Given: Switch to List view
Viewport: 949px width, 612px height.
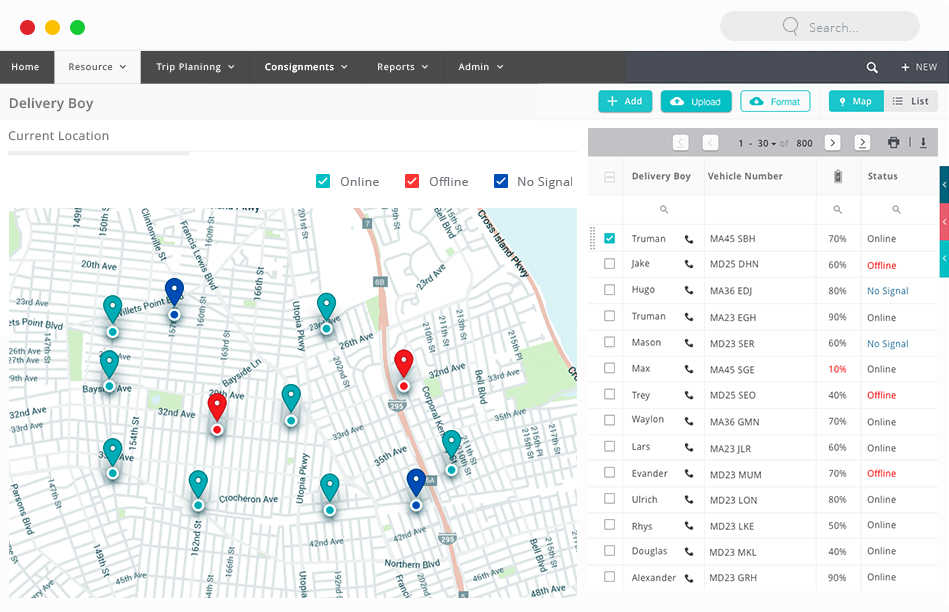Looking at the screenshot, I should 911,102.
